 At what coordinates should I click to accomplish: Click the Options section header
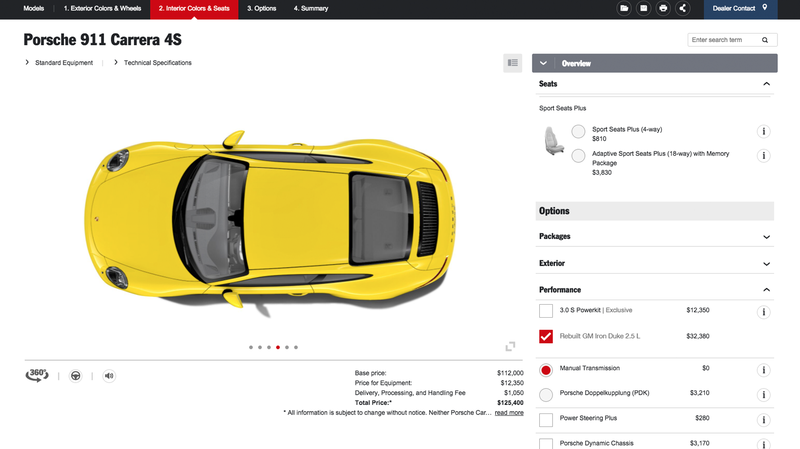(655, 211)
